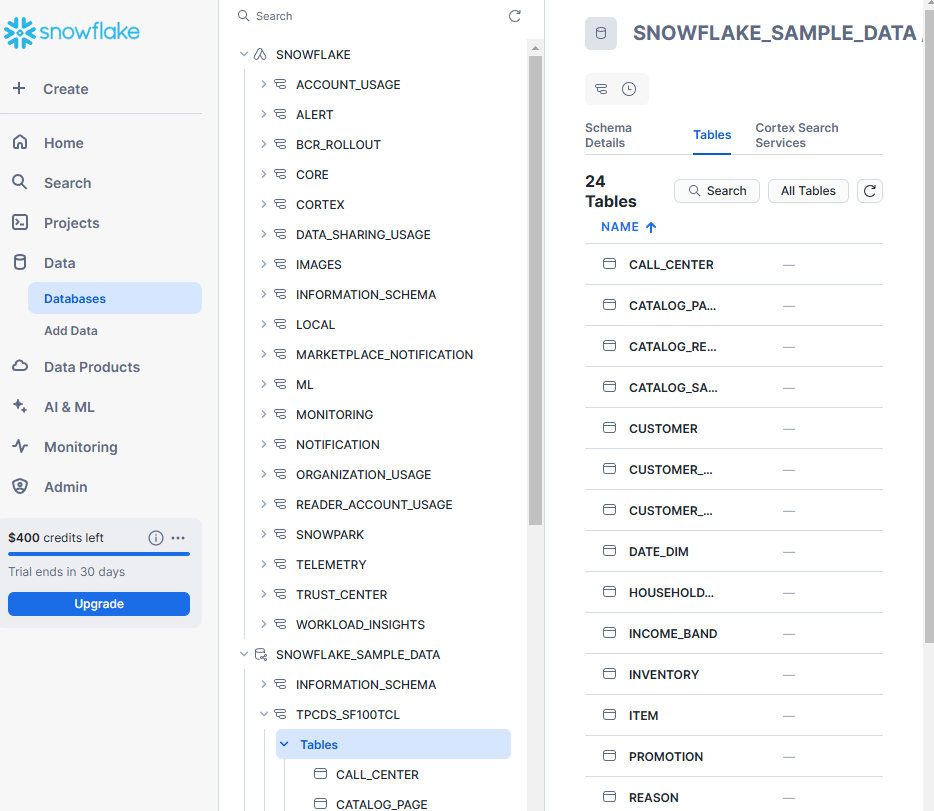Expand the IMAGES schema
Viewport: 934px width, 811px height.
[x=263, y=264]
